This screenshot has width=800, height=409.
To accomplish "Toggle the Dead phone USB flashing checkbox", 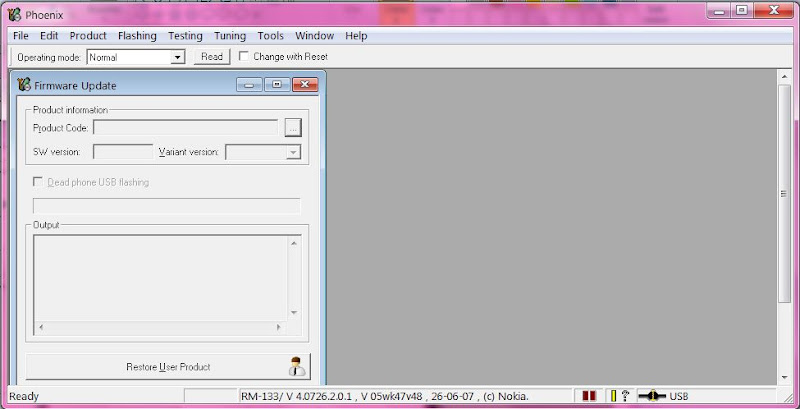I will click(x=38, y=182).
